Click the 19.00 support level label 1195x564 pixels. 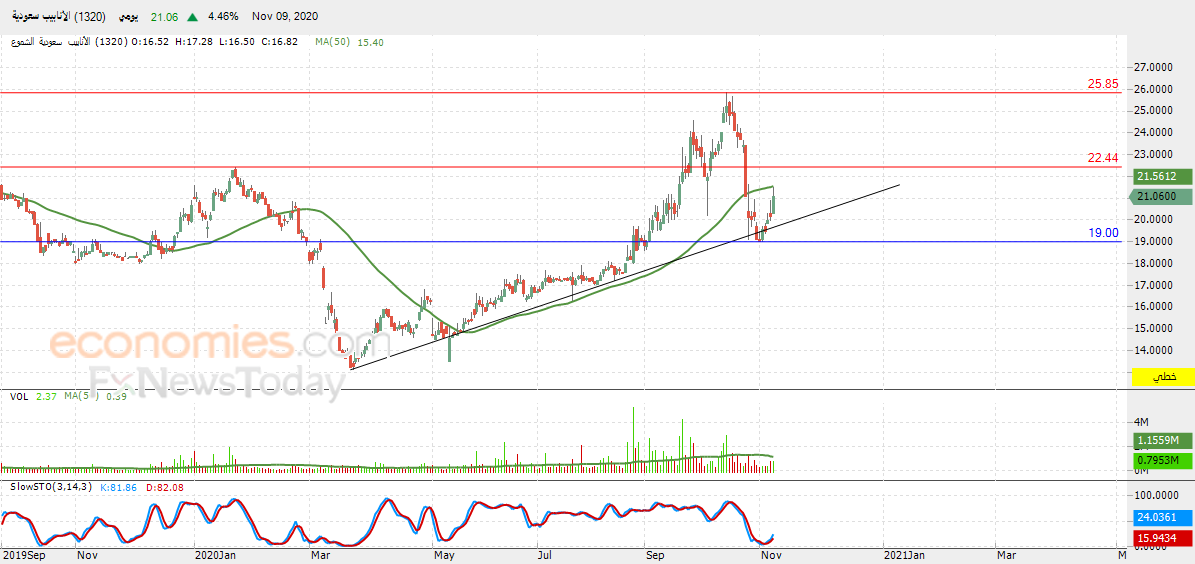tap(1103, 233)
